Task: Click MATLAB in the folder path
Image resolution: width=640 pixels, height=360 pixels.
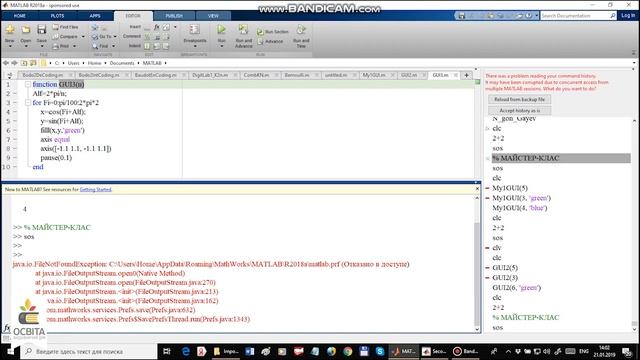Action: pyautogui.click(x=152, y=63)
